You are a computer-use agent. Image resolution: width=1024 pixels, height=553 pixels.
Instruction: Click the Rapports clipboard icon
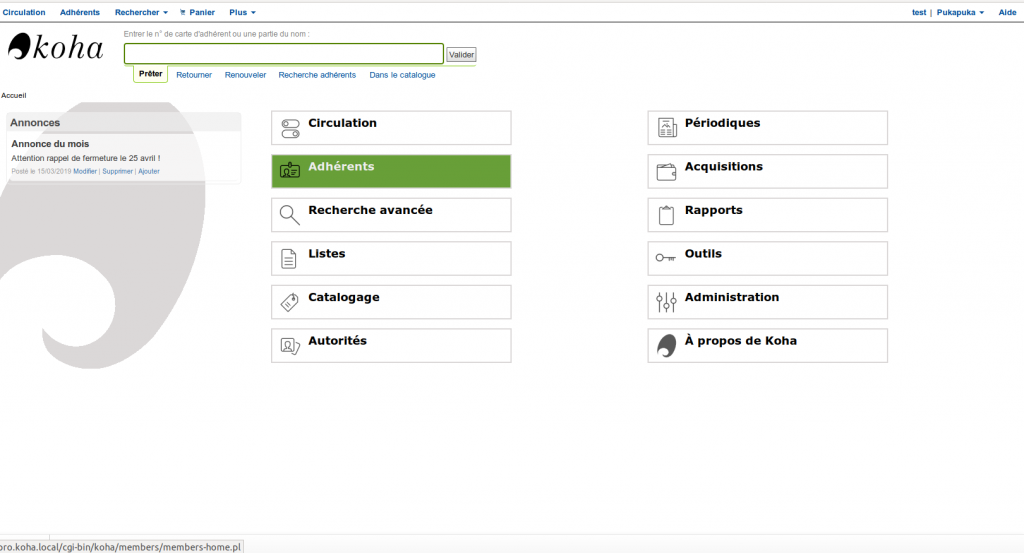tap(667, 215)
